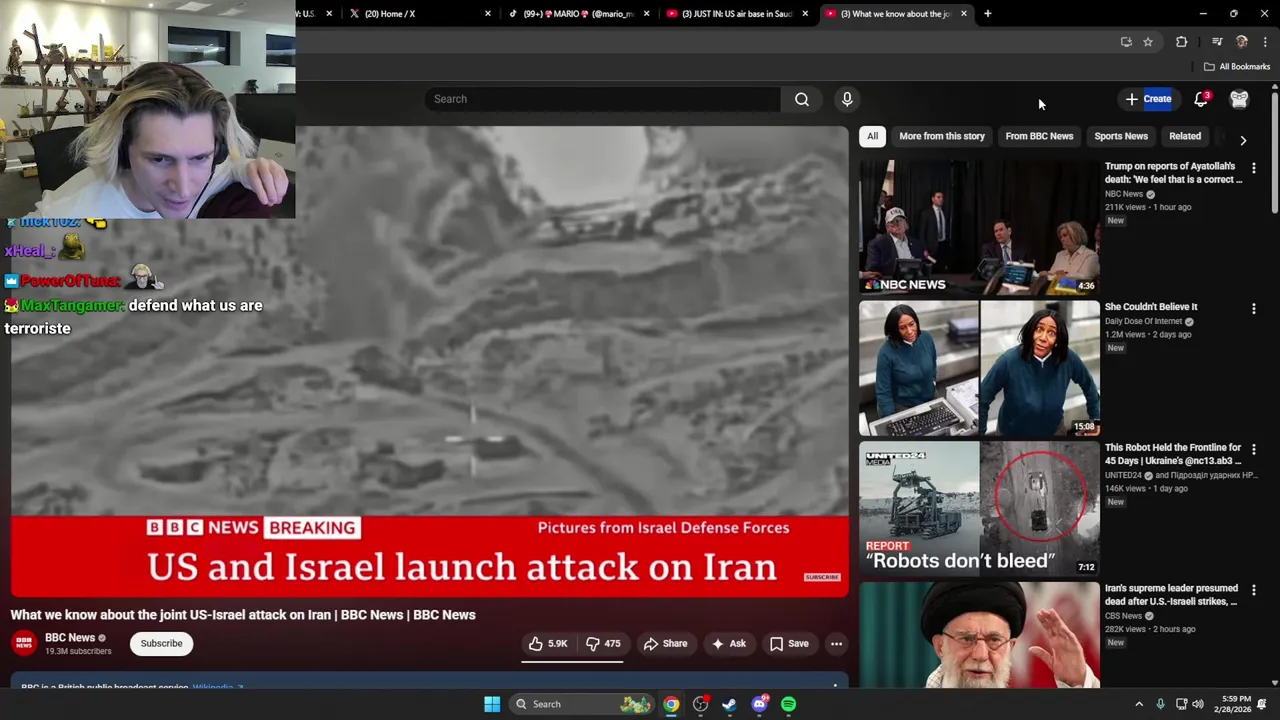This screenshot has width=1280, height=720.
Task: Click the Windows taskbar Search box
Action: [584, 704]
